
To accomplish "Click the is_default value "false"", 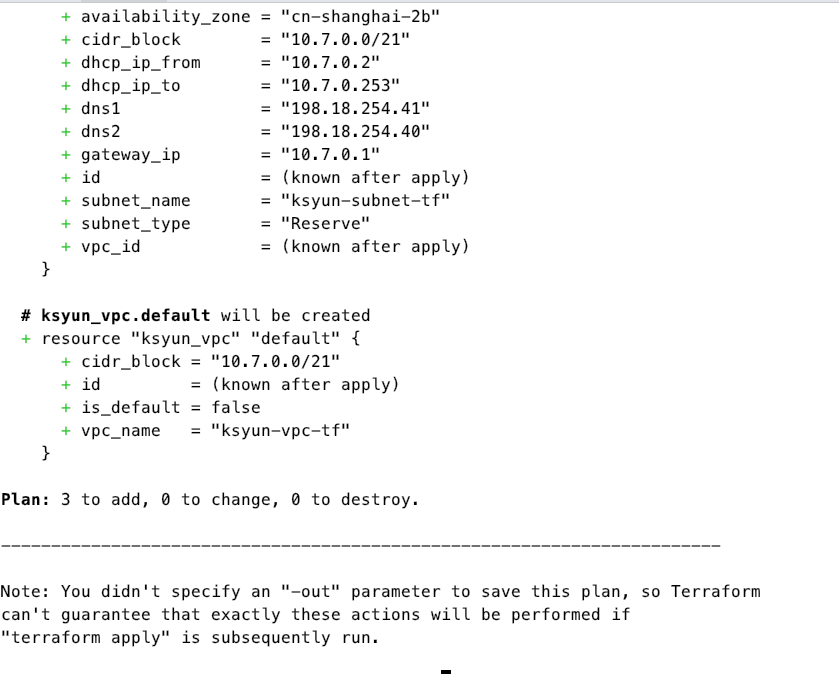I will point(236,408).
